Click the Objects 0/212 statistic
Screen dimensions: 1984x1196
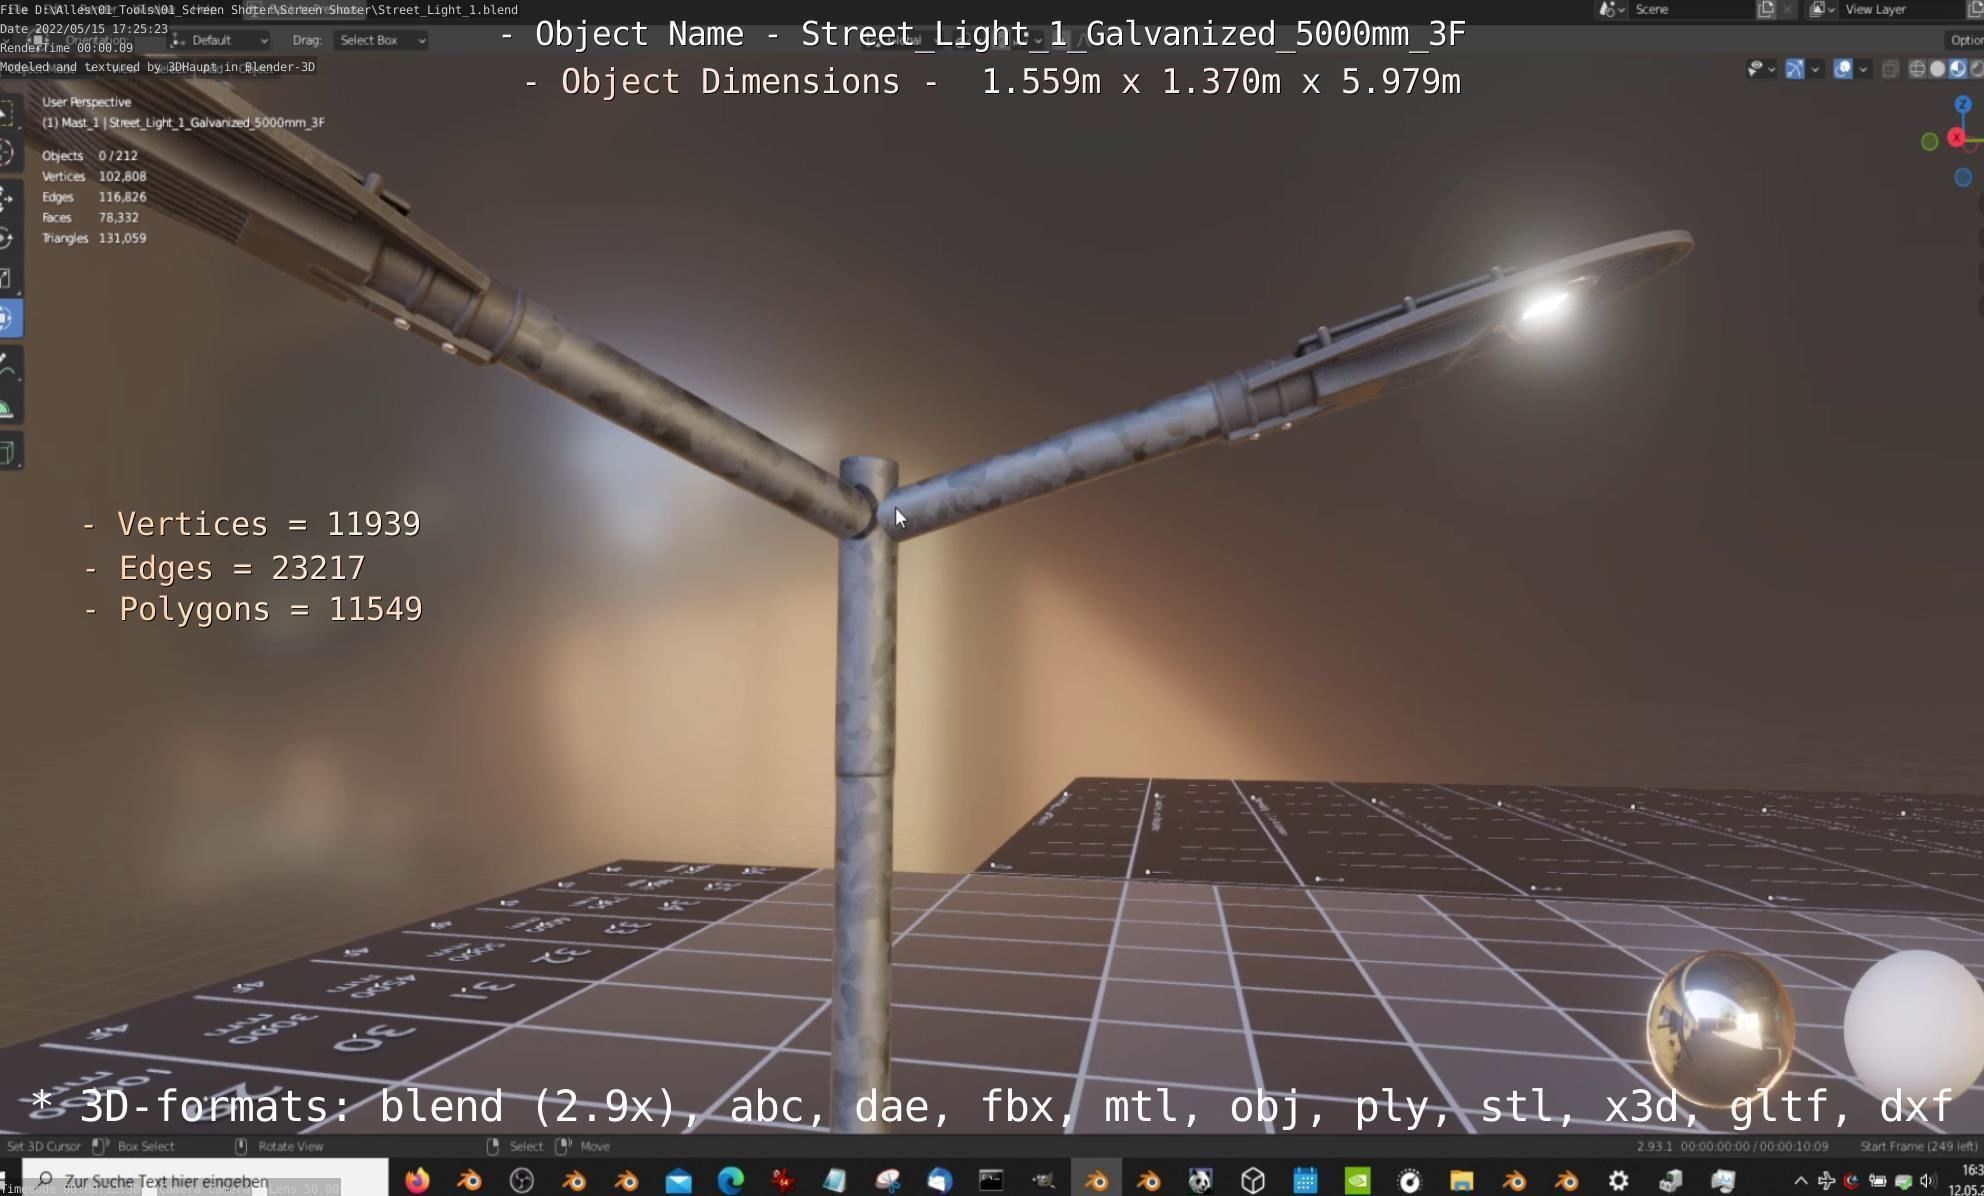coord(90,155)
